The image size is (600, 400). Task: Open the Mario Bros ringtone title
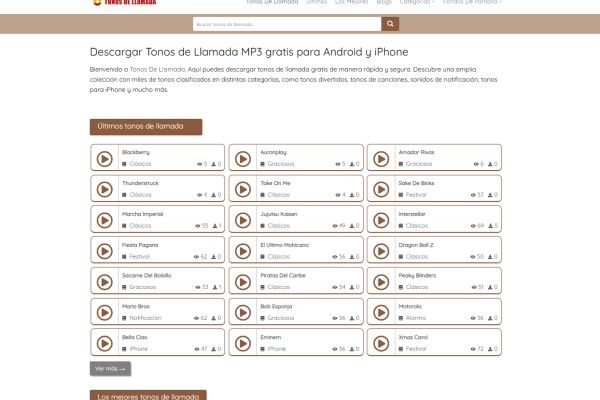[x=135, y=306]
